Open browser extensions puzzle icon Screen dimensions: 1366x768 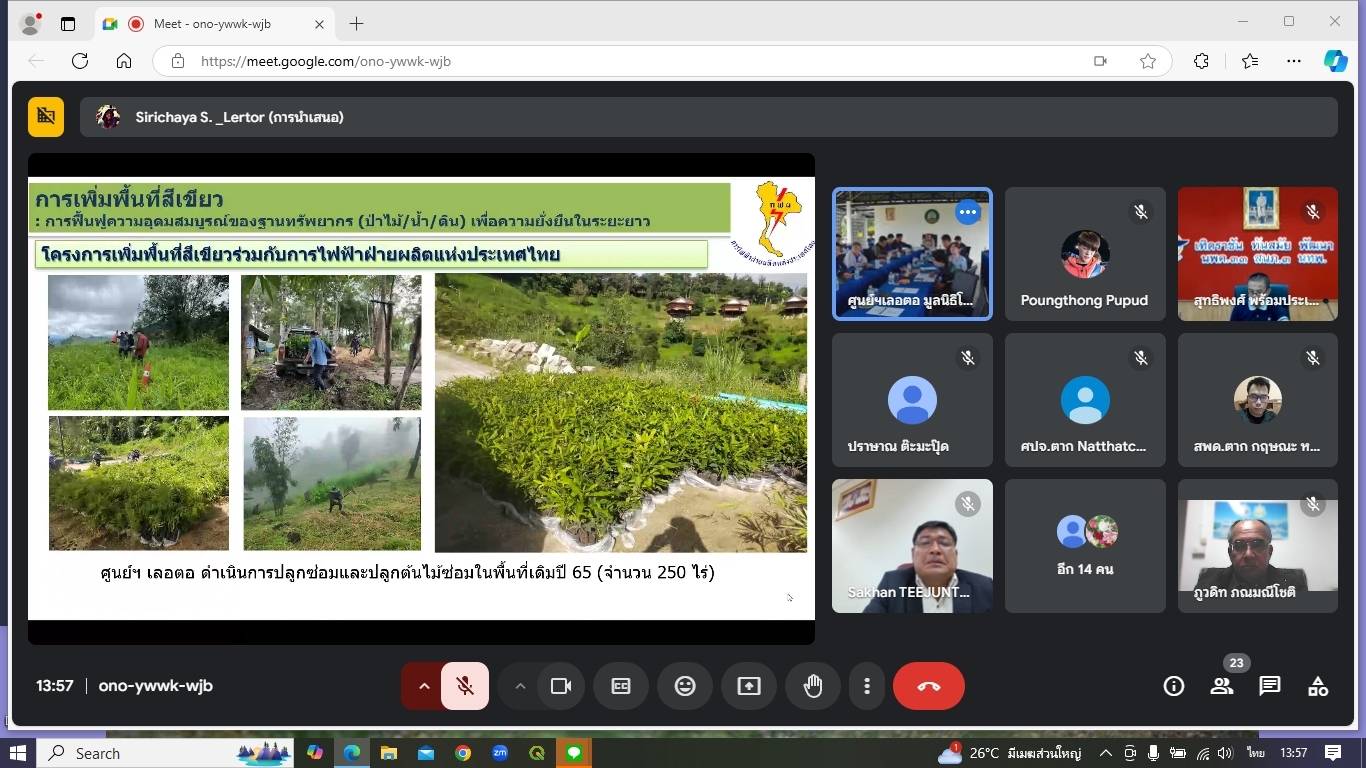click(1202, 61)
